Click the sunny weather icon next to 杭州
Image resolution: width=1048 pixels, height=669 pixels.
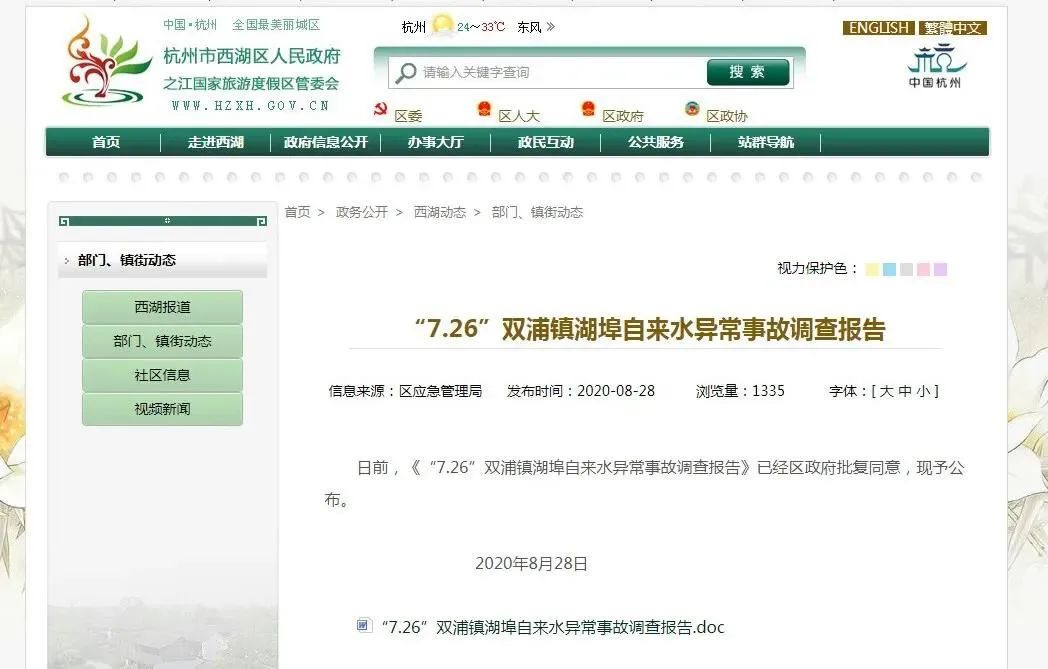coord(442,27)
